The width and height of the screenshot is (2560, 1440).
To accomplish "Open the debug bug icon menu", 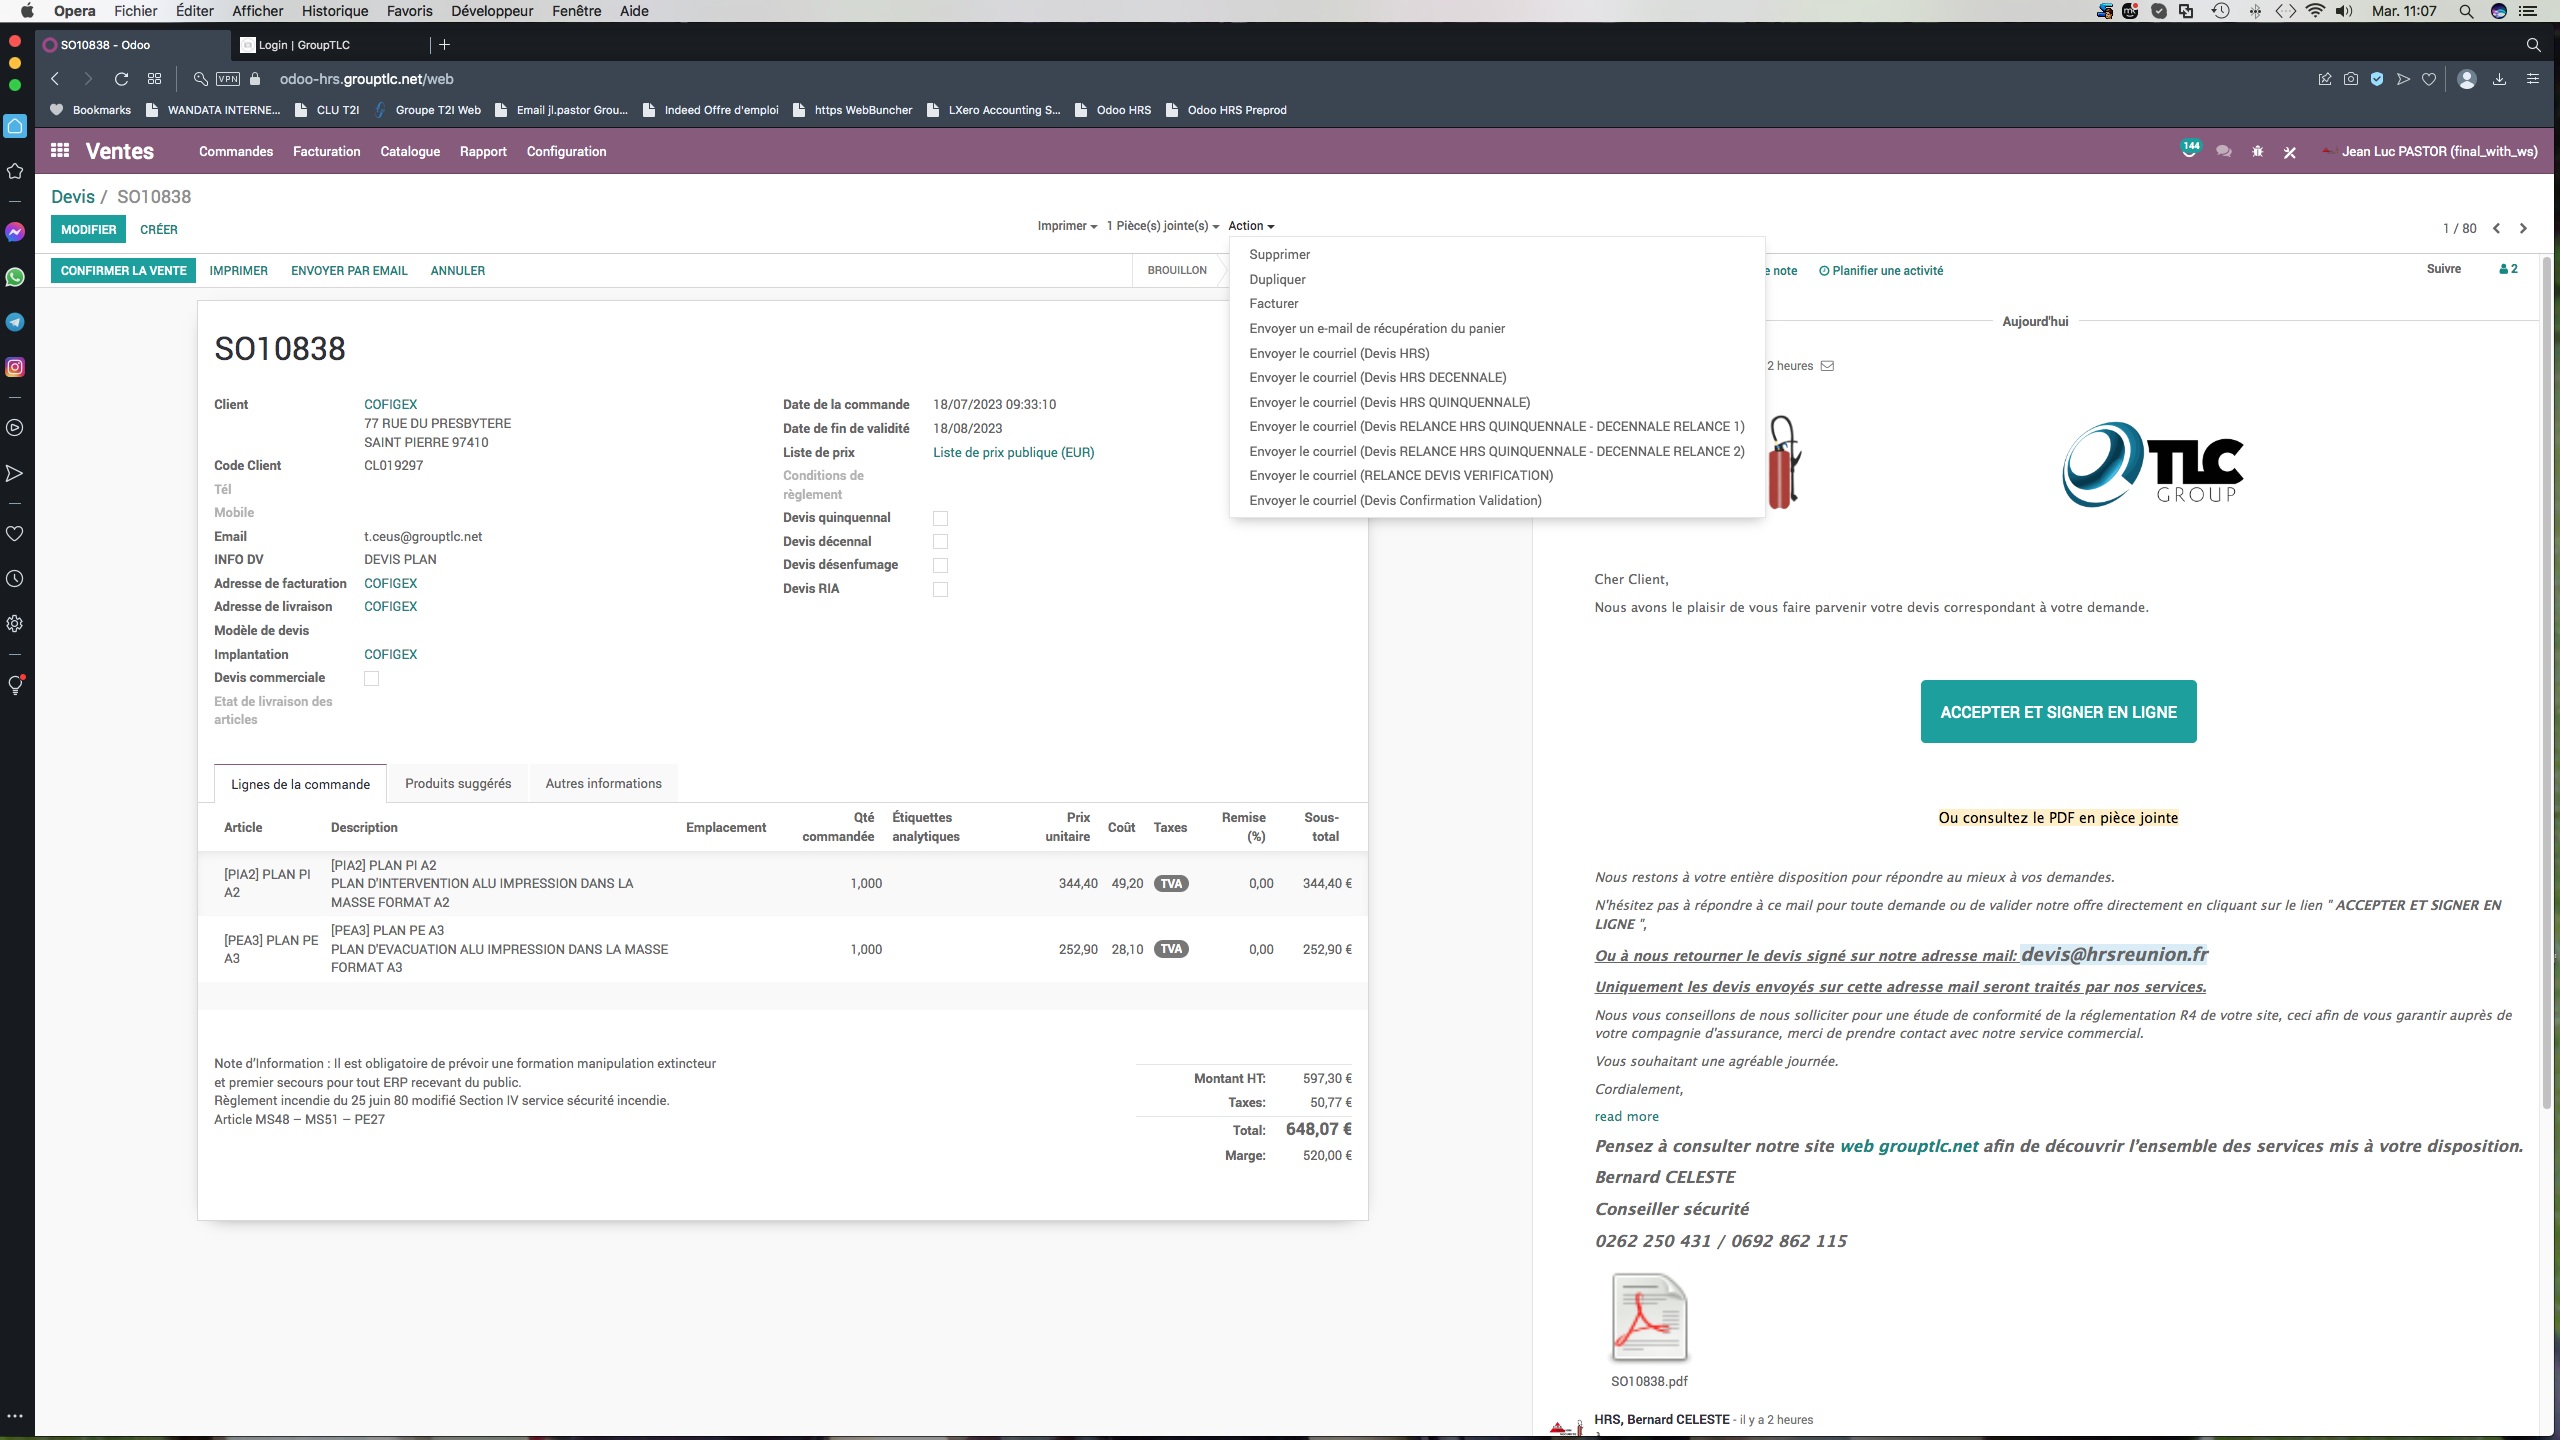I will (x=2257, y=152).
